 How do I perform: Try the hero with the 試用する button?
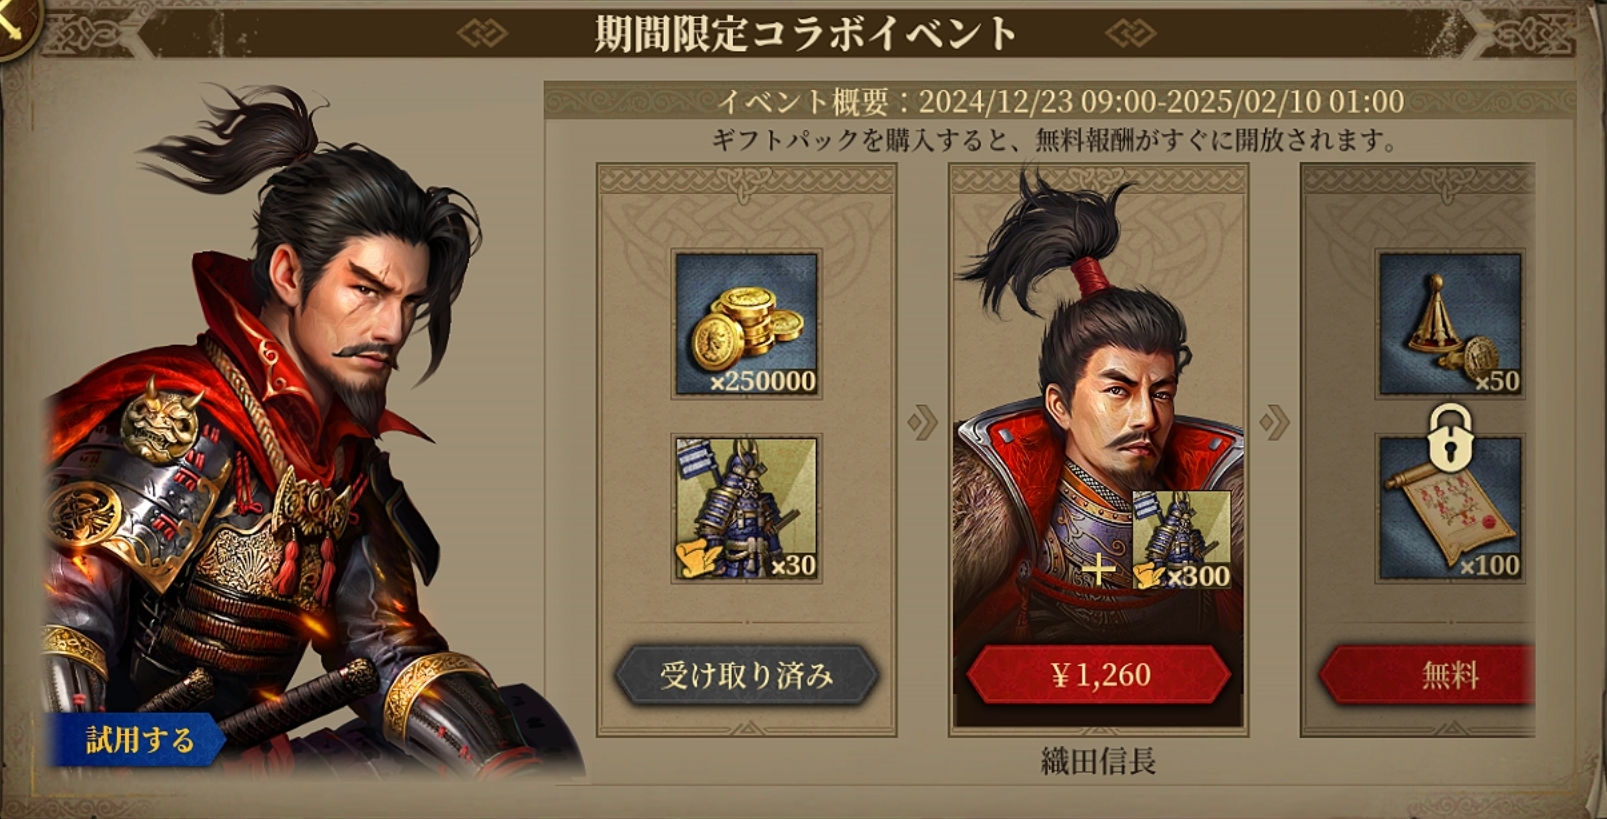click(135, 740)
